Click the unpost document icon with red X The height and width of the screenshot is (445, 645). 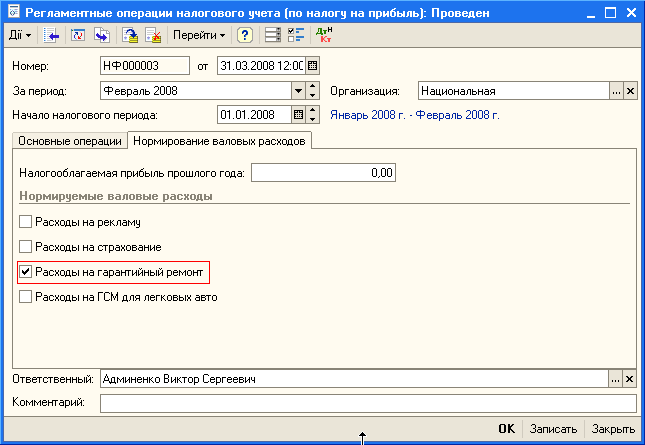point(153,35)
